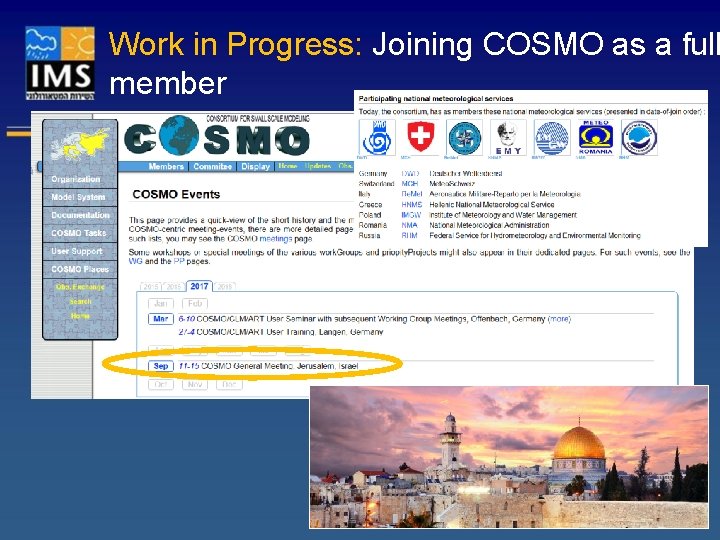
Task: Click the COSMO Events page heading
Action: (x=176, y=194)
